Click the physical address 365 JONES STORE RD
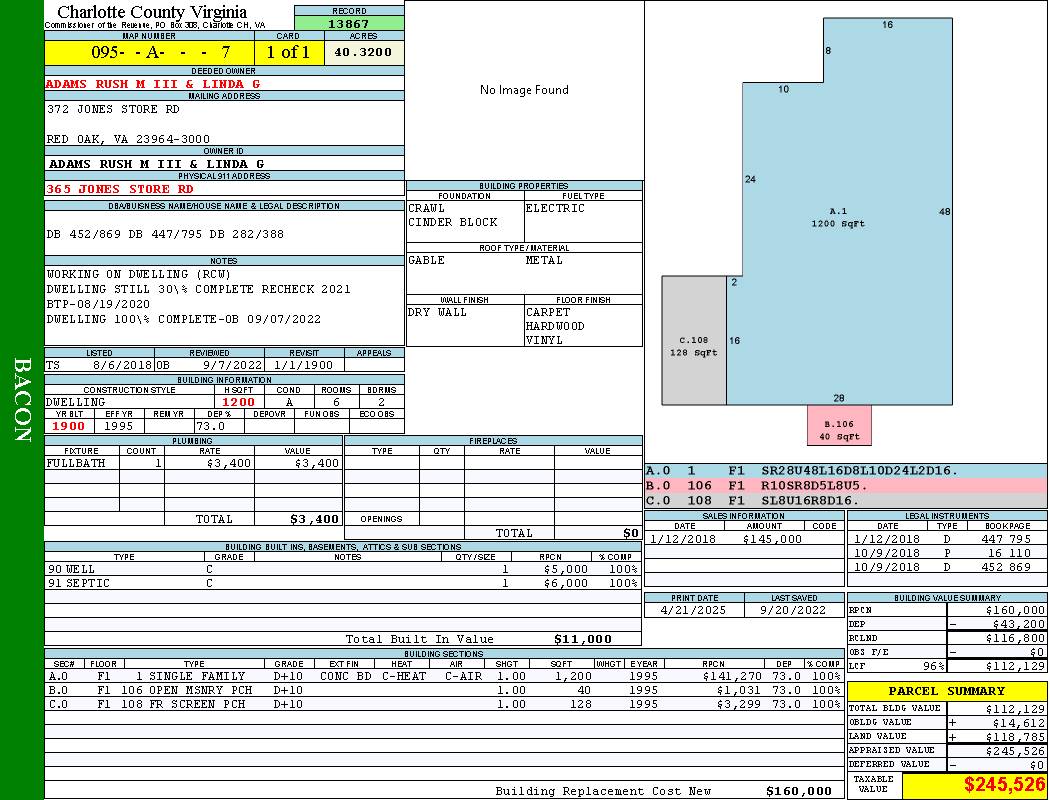This screenshot has width=1050, height=800. tap(121, 189)
